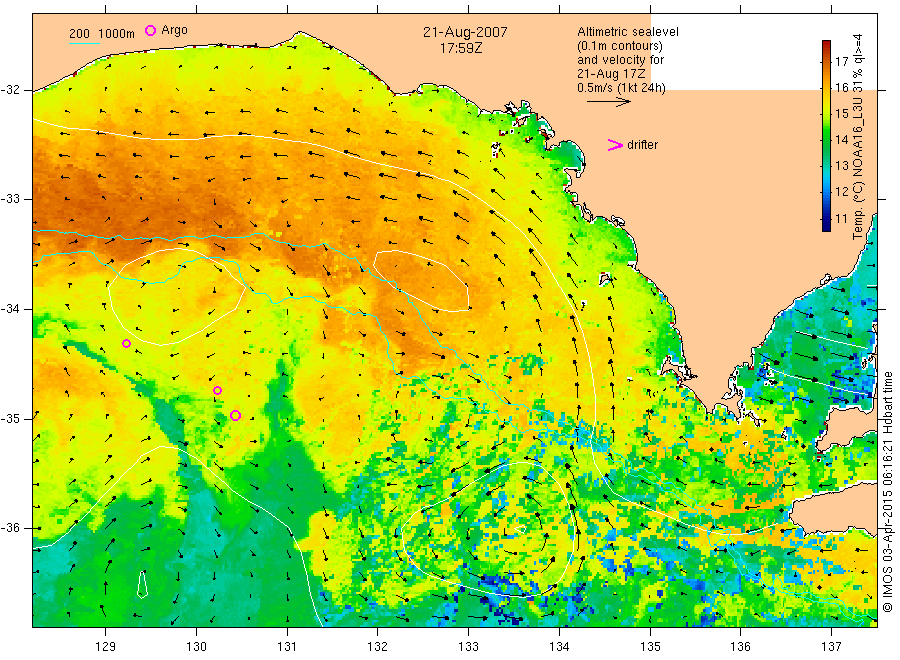Image resolution: width=900 pixels, height=660 pixels.
Task: Click the Temp. NOAA16_L3U vertical label
Action: click(x=858, y=136)
